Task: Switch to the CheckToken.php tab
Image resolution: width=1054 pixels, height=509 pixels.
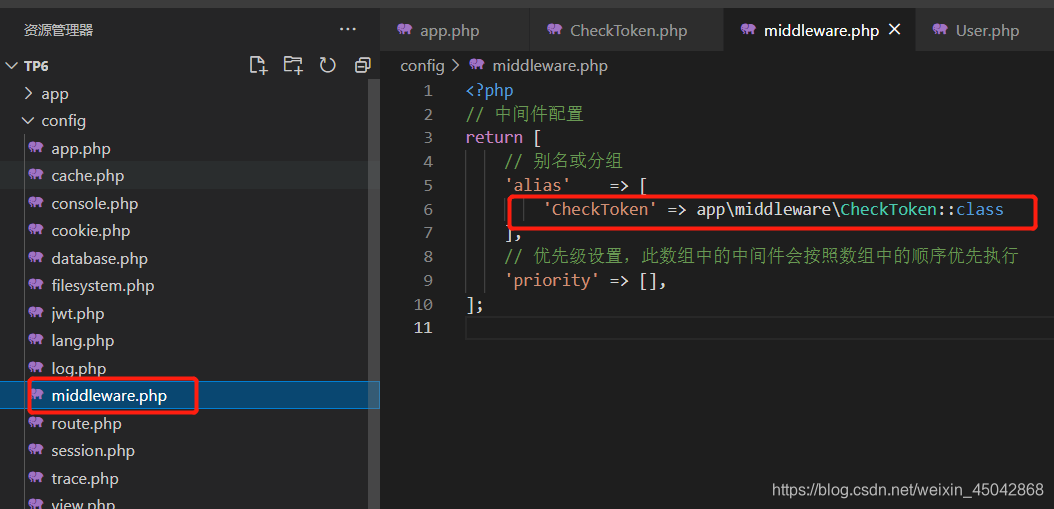Action: [628, 31]
